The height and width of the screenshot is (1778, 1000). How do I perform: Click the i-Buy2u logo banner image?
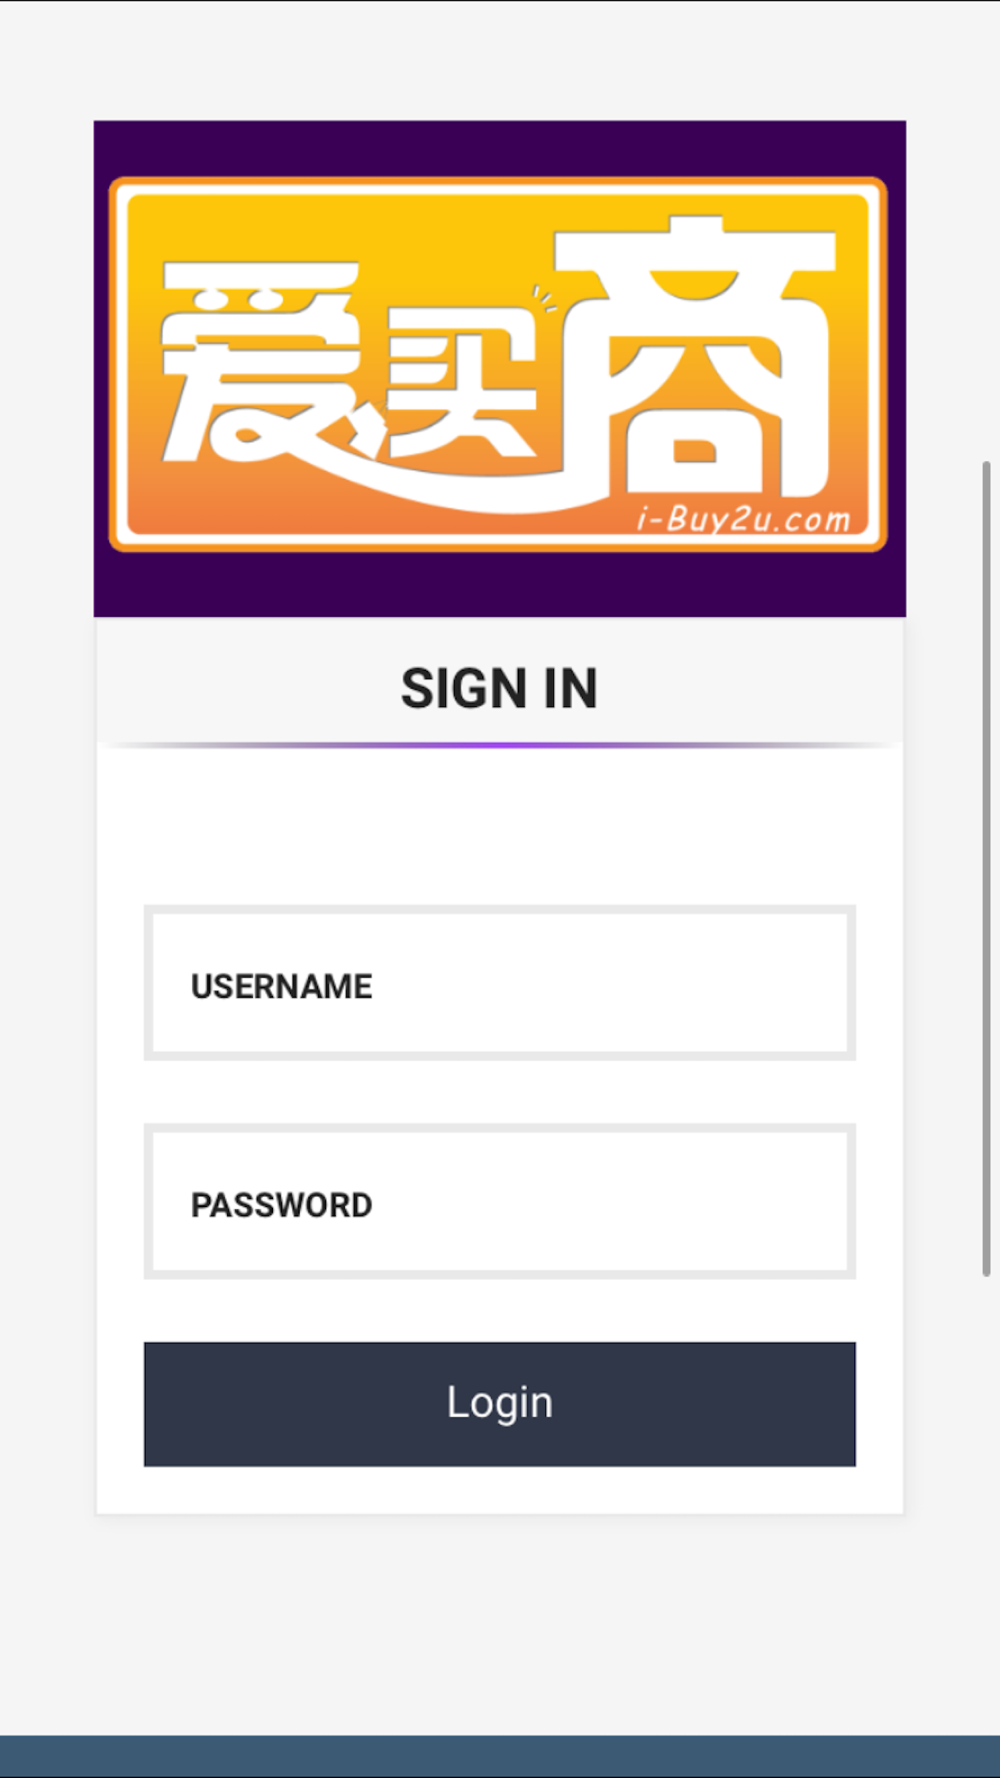click(500, 368)
